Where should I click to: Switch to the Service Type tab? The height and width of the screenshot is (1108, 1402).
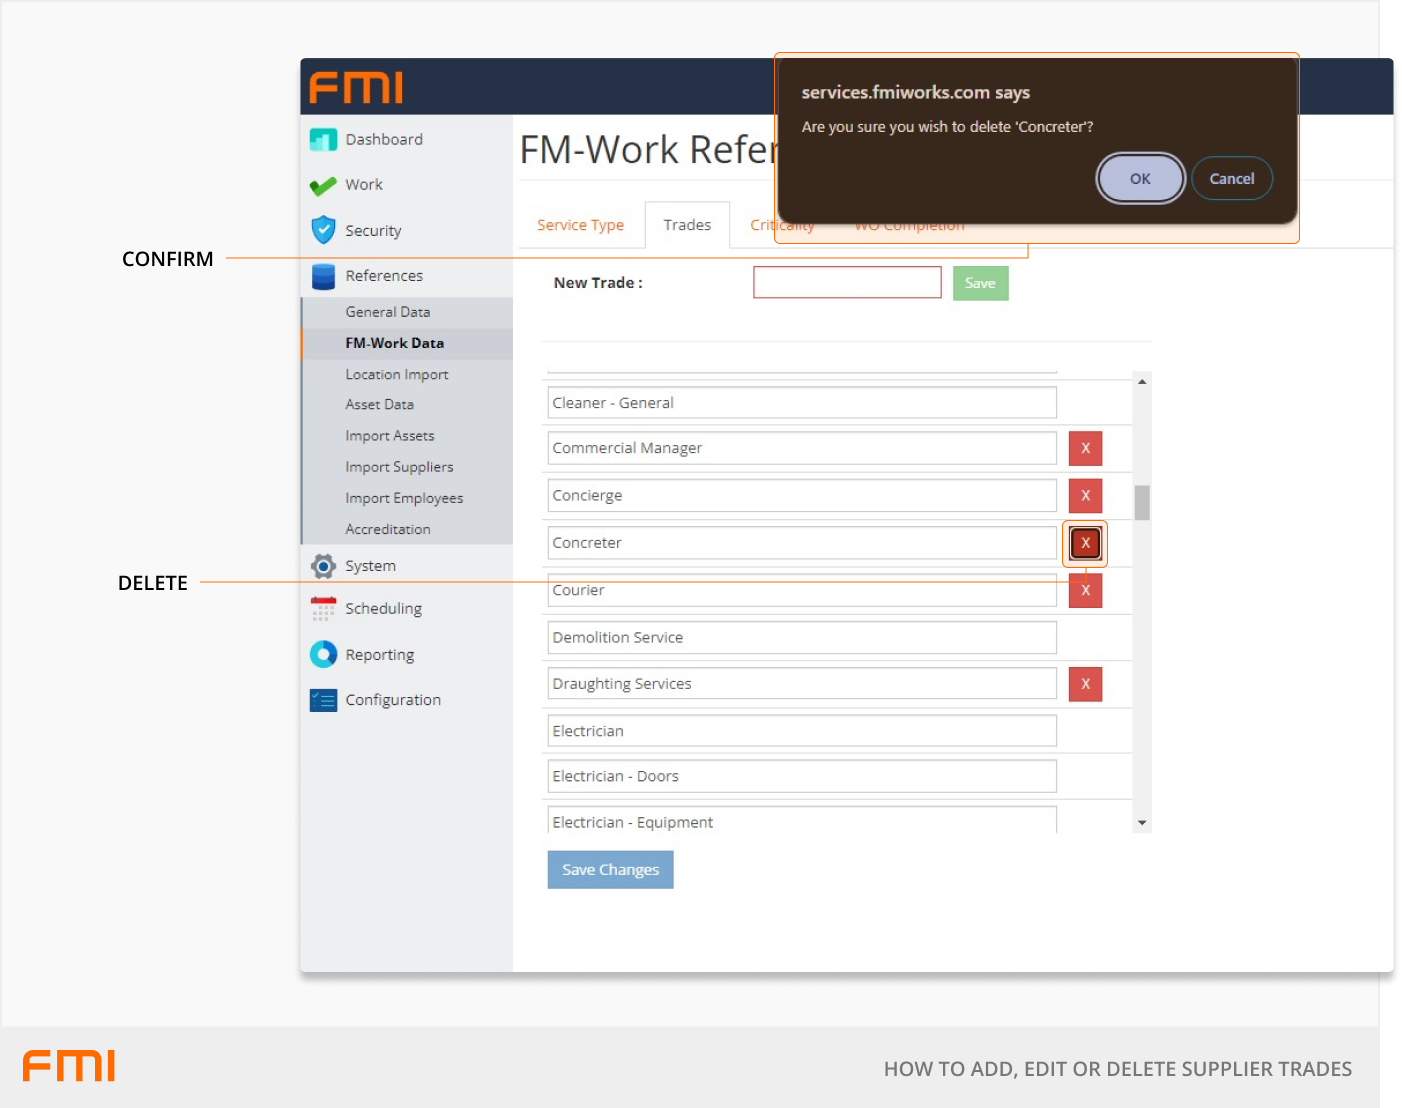pos(580,225)
